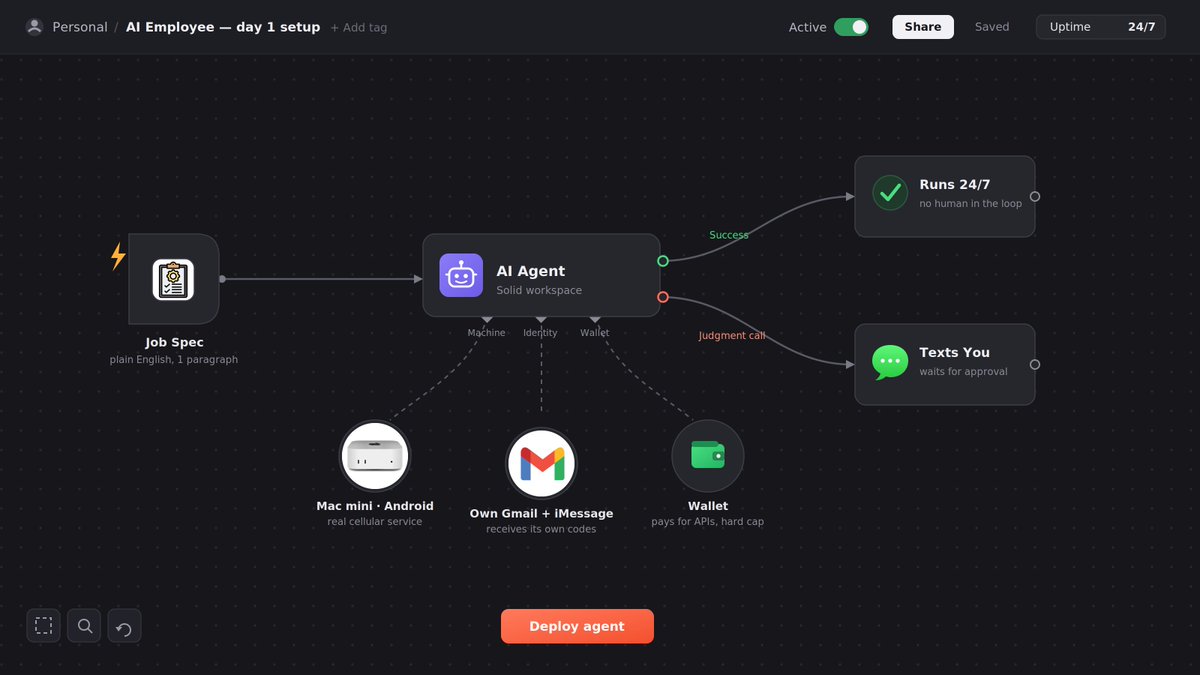Viewport: 1200px width, 675px height.
Task: Click the Add tag link
Action: (358, 27)
